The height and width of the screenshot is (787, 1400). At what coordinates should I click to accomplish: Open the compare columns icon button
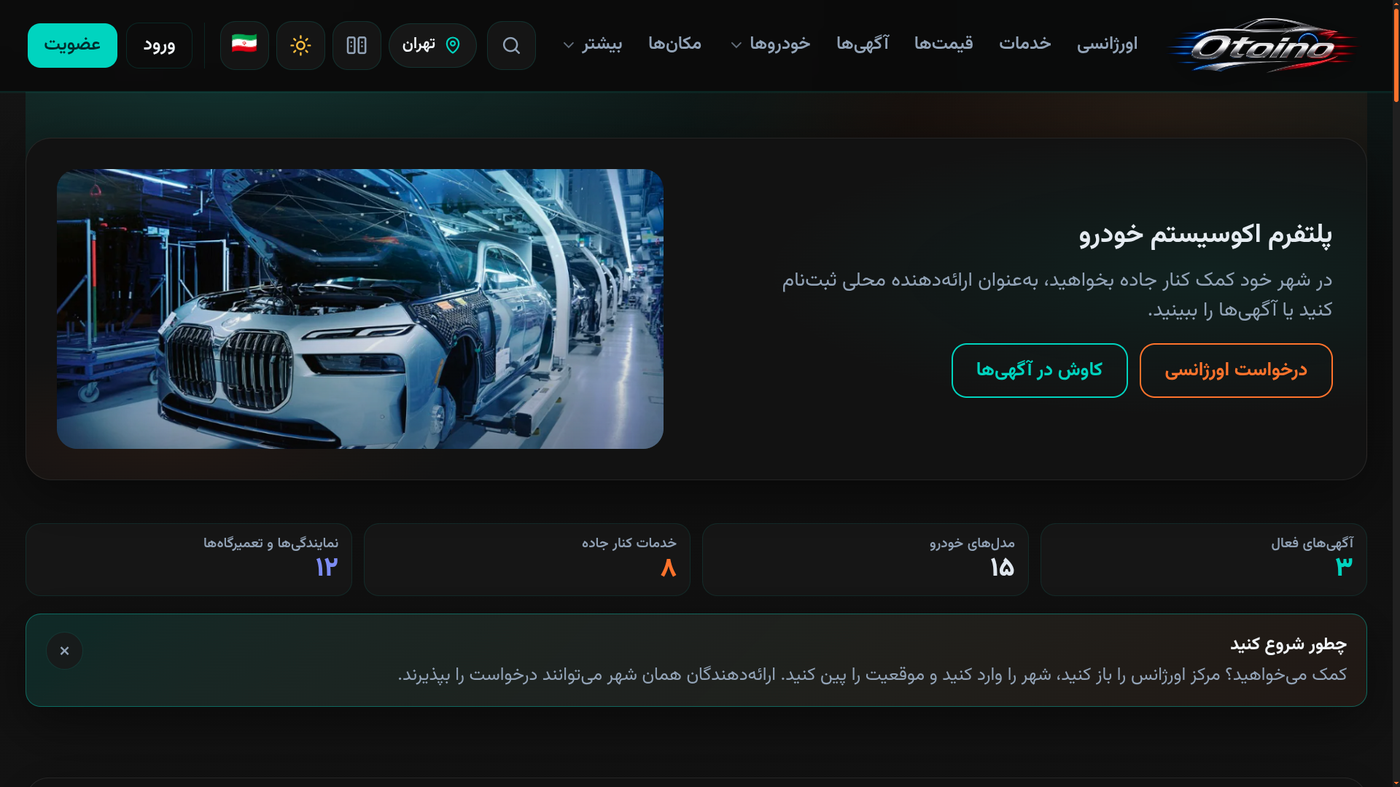coord(357,45)
